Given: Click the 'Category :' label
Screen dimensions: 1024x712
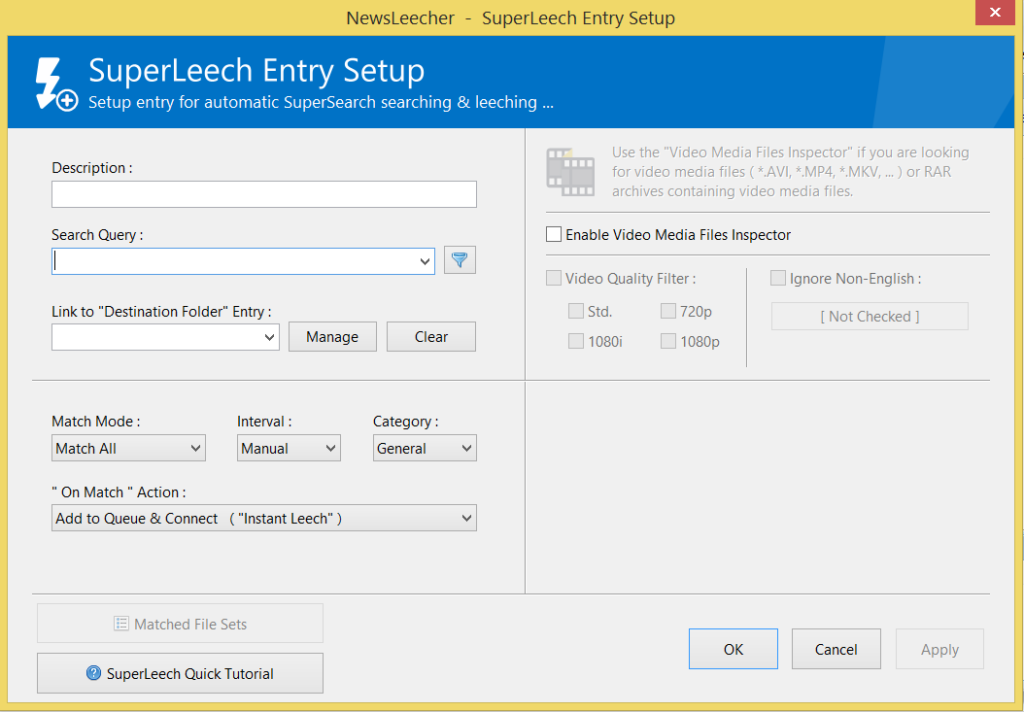Looking at the screenshot, I should click(x=406, y=421).
